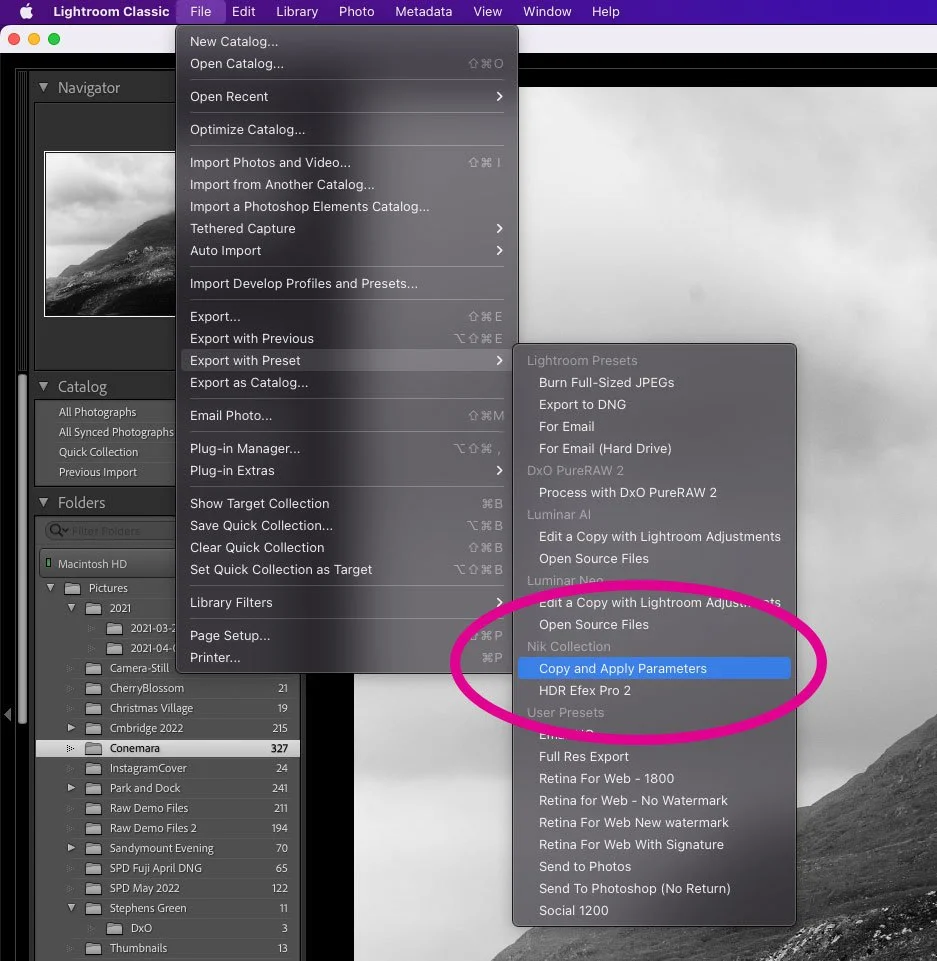Collapse the Catalog panel

[x=44, y=387]
